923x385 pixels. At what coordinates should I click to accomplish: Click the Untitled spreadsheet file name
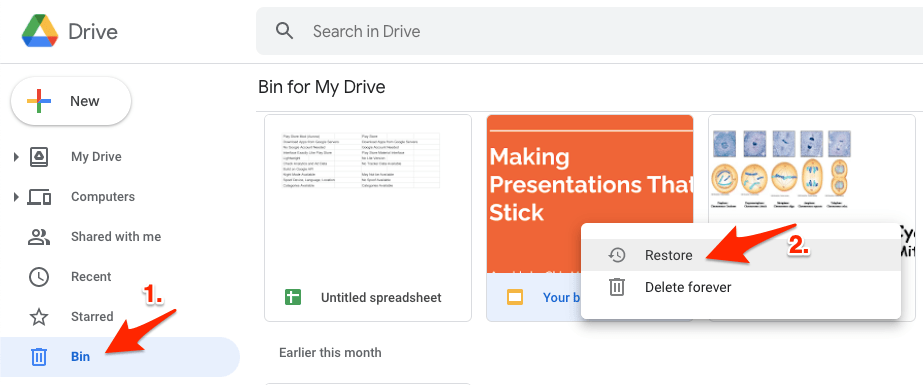click(x=381, y=297)
